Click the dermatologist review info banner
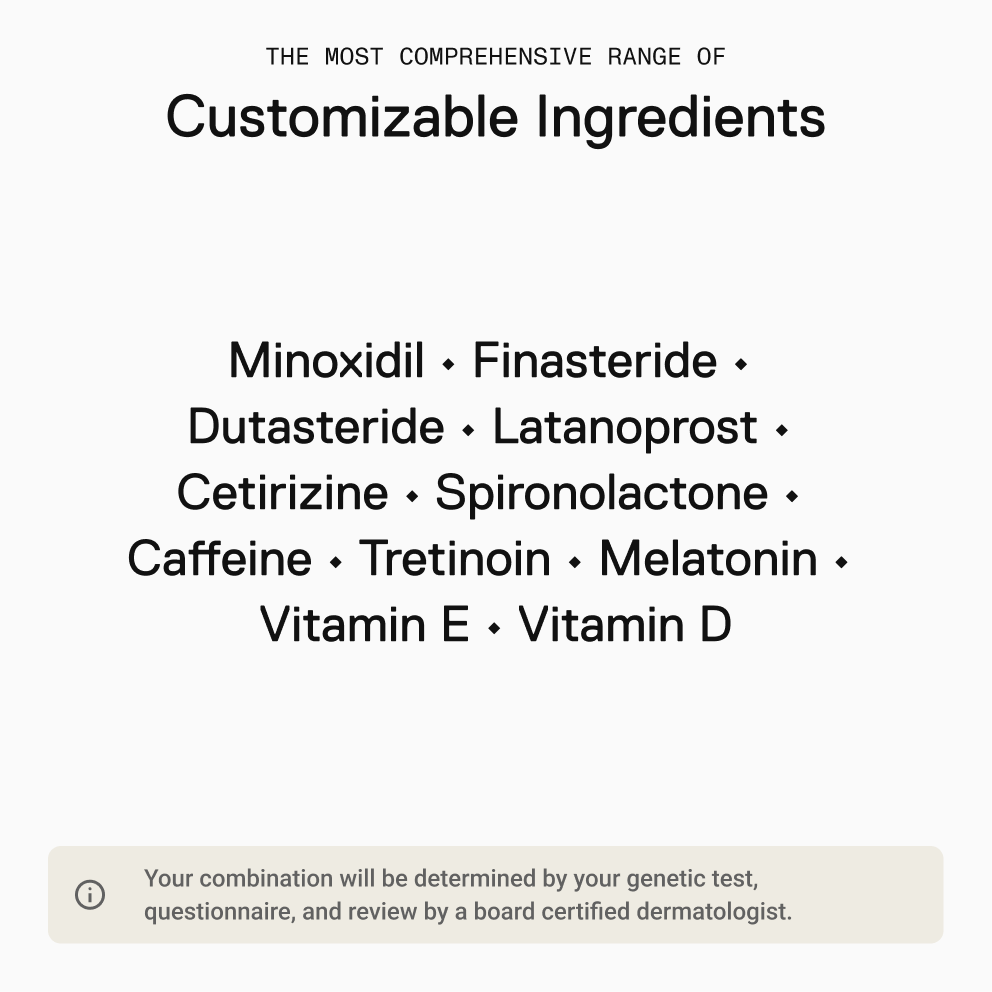 tap(495, 895)
